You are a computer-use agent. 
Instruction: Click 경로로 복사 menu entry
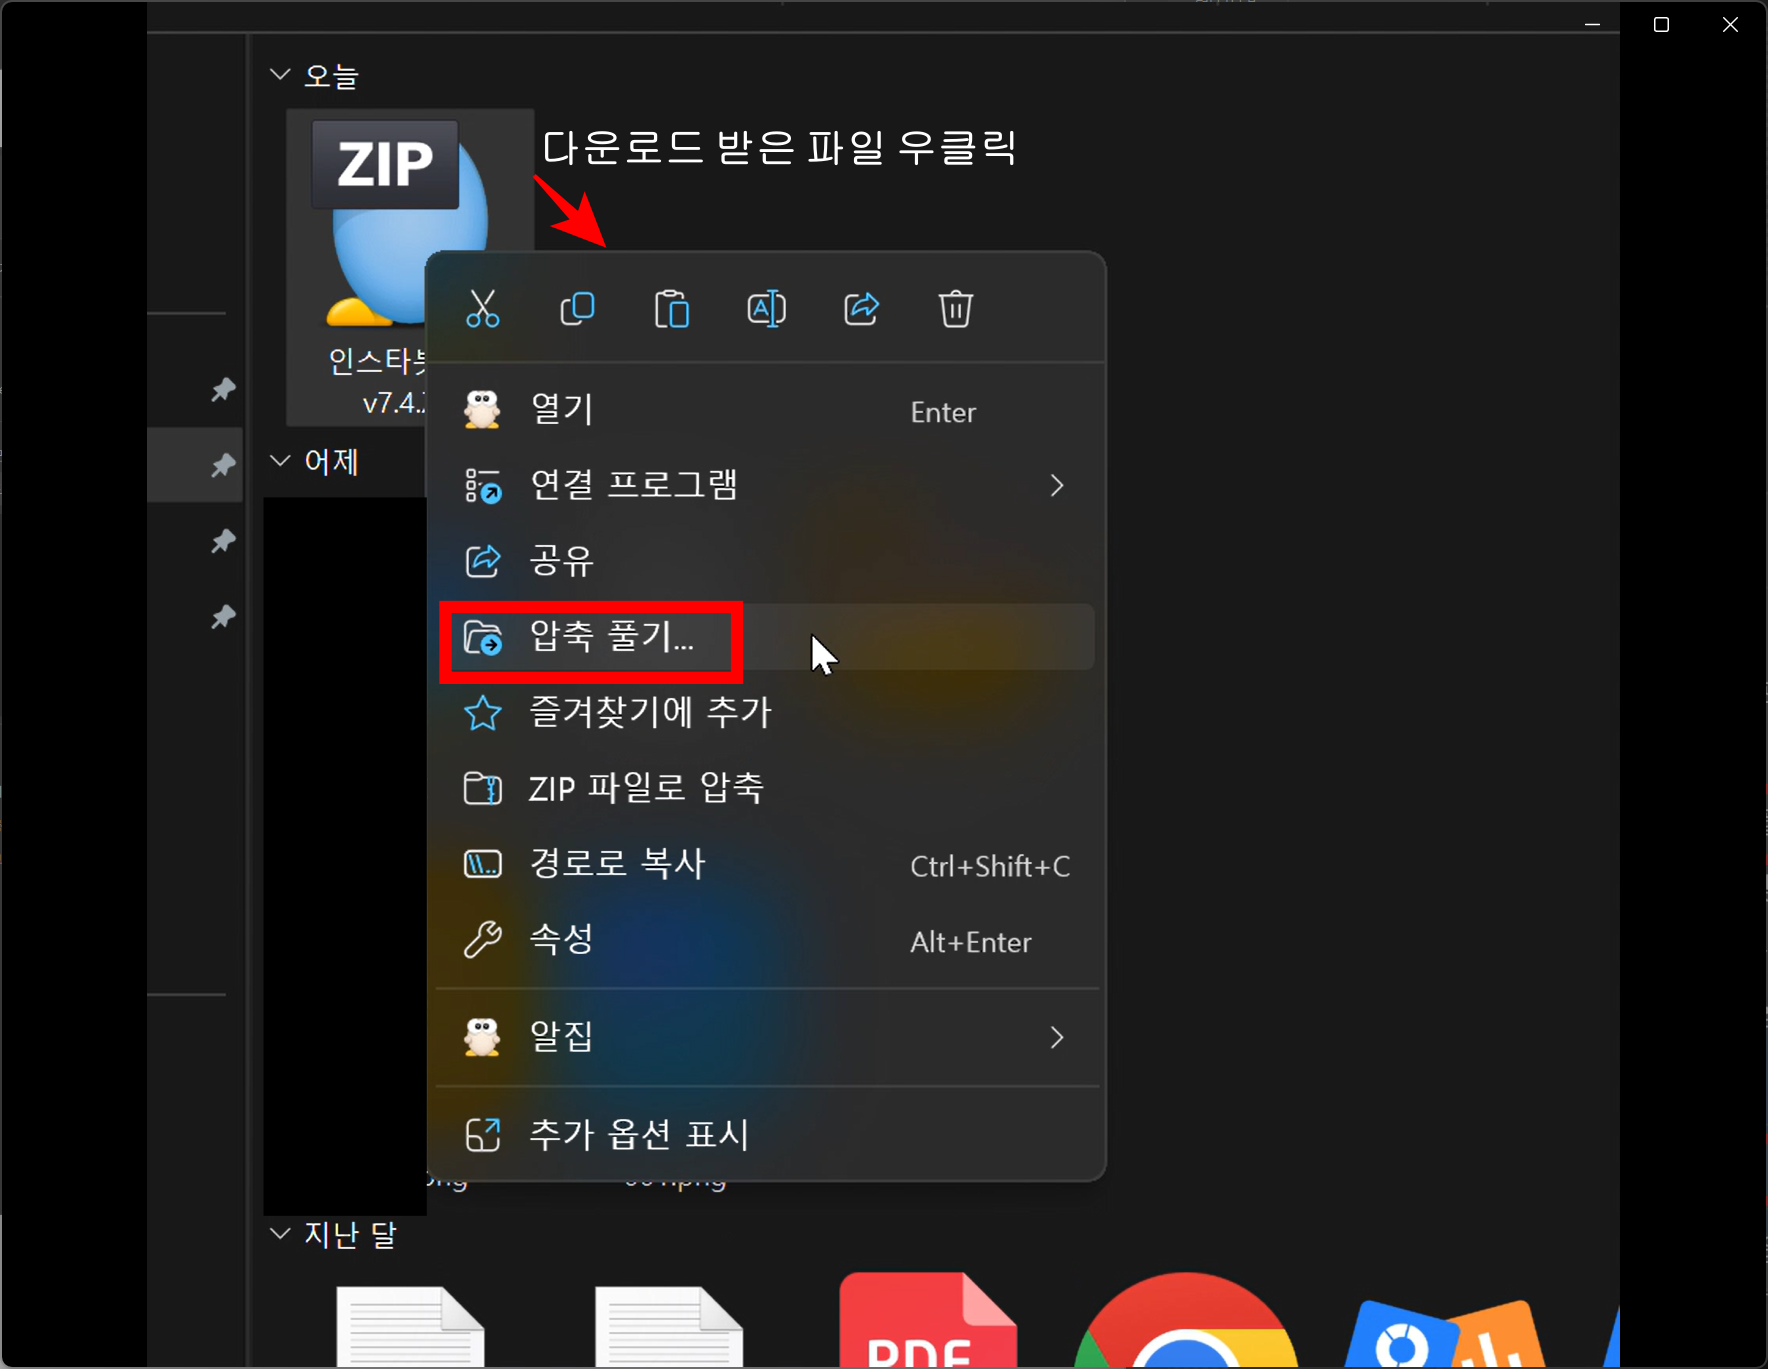coord(766,864)
